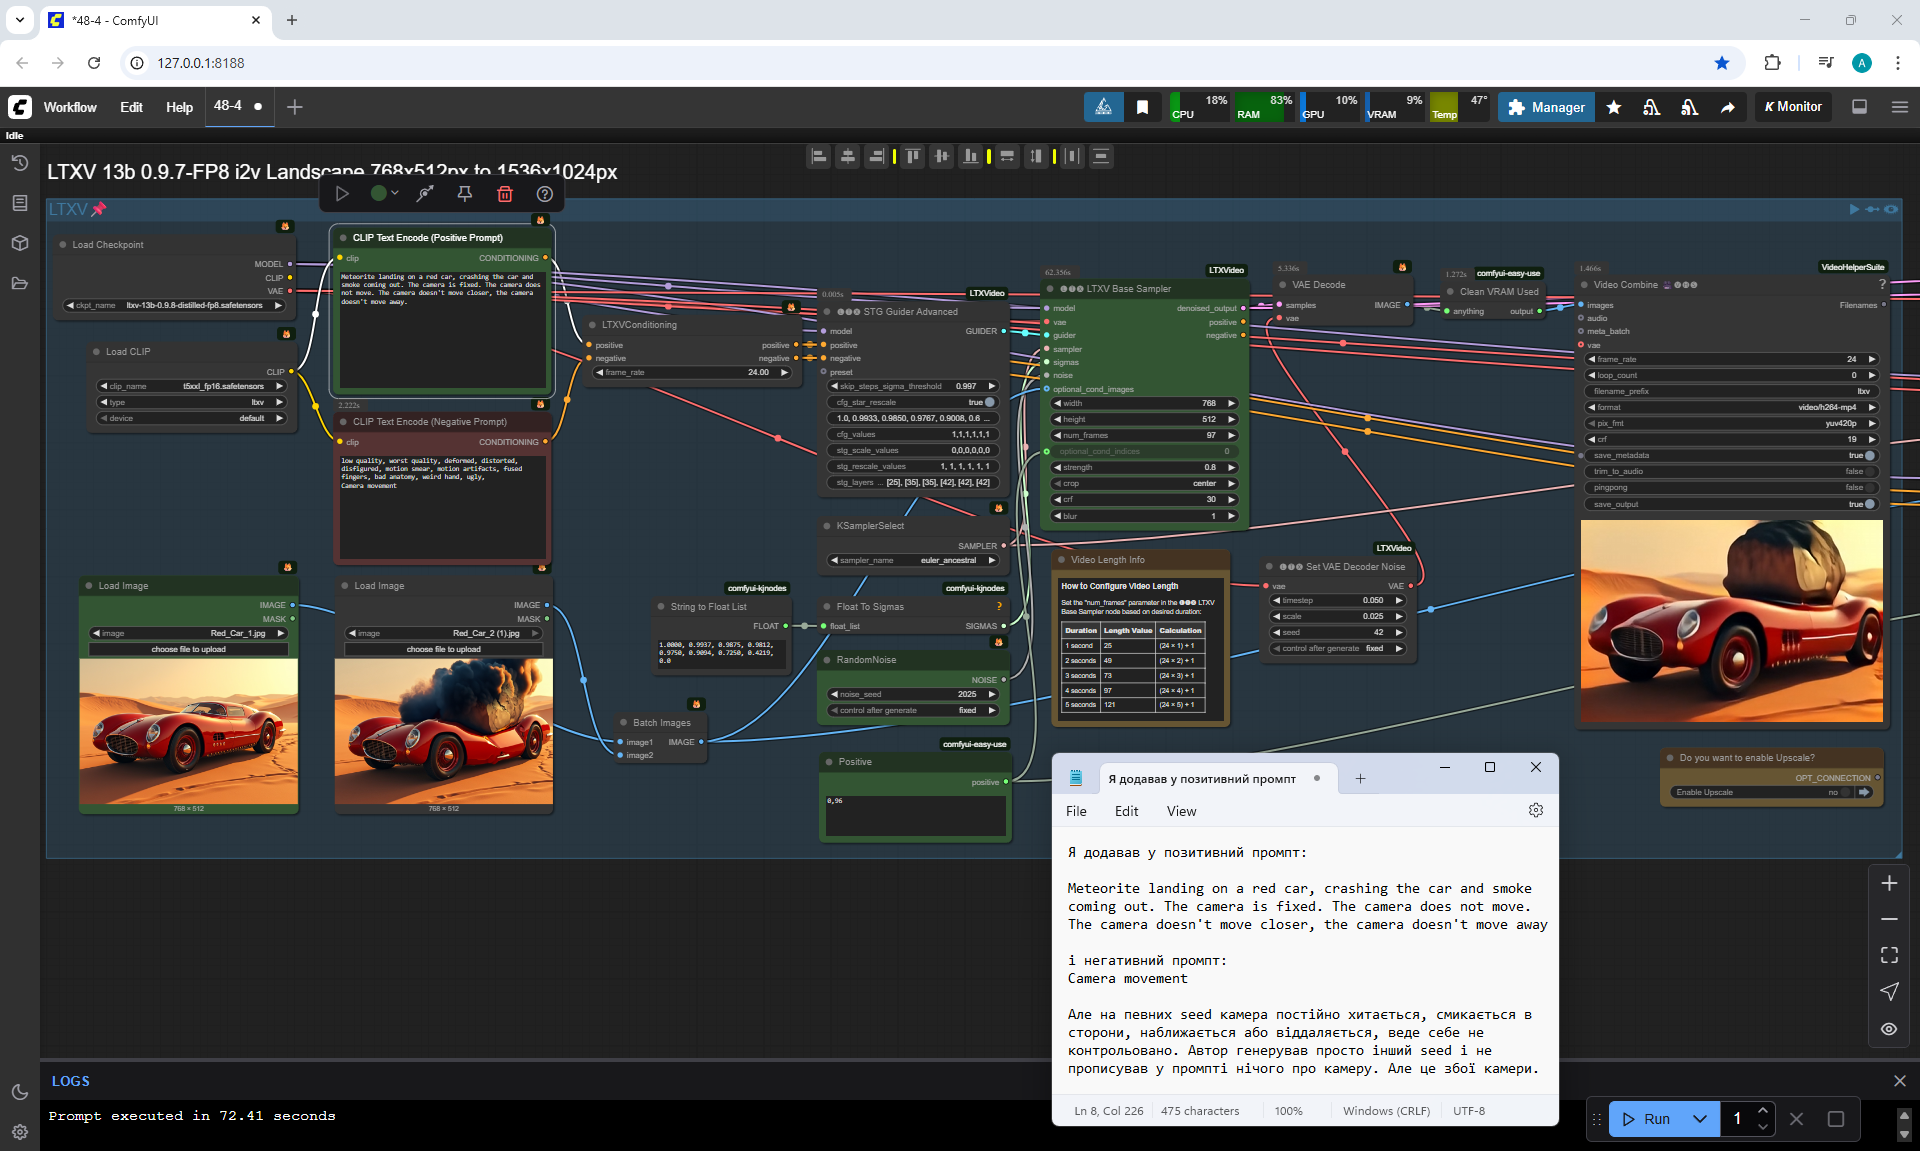This screenshot has width=1920, height=1151.
Task: Pin the selected node
Action: pos(465,194)
